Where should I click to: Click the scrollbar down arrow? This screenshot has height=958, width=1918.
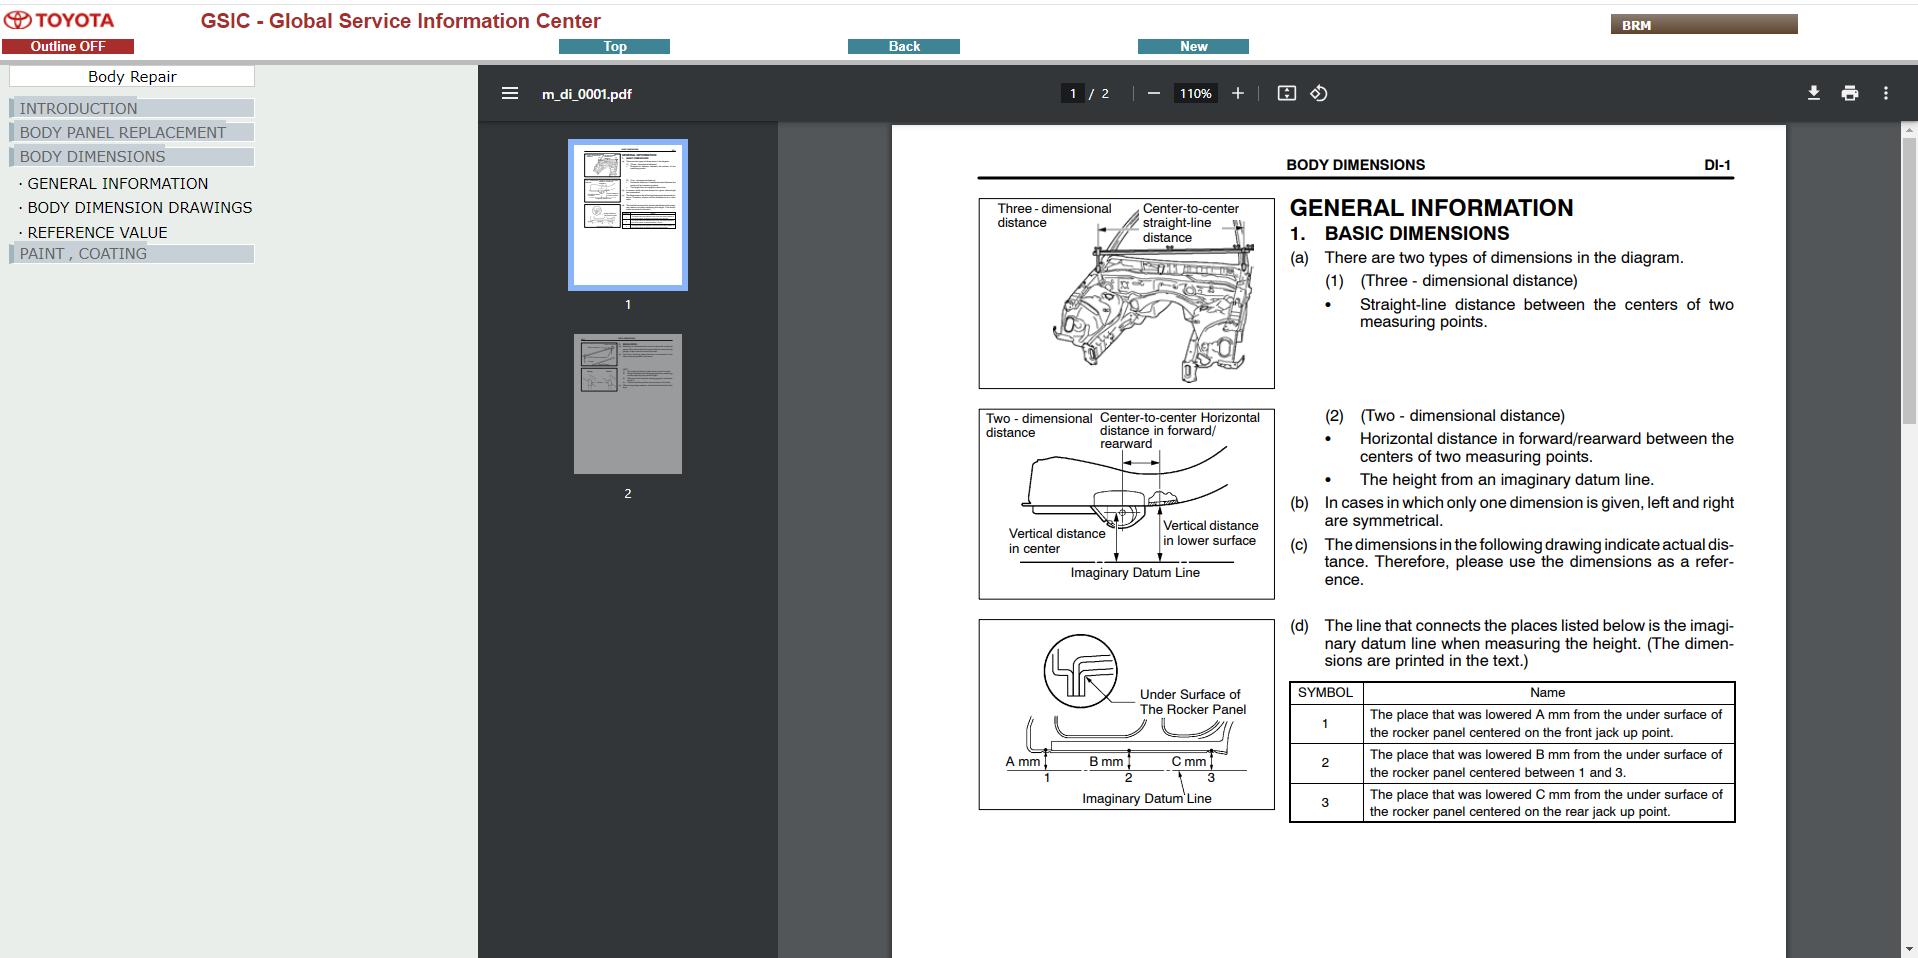click(1909, 949)
